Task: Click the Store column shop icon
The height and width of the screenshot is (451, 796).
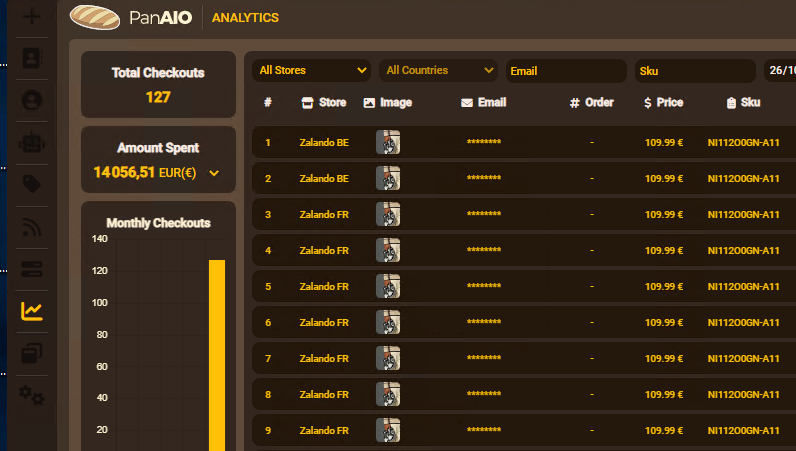Action: (307, 103)
